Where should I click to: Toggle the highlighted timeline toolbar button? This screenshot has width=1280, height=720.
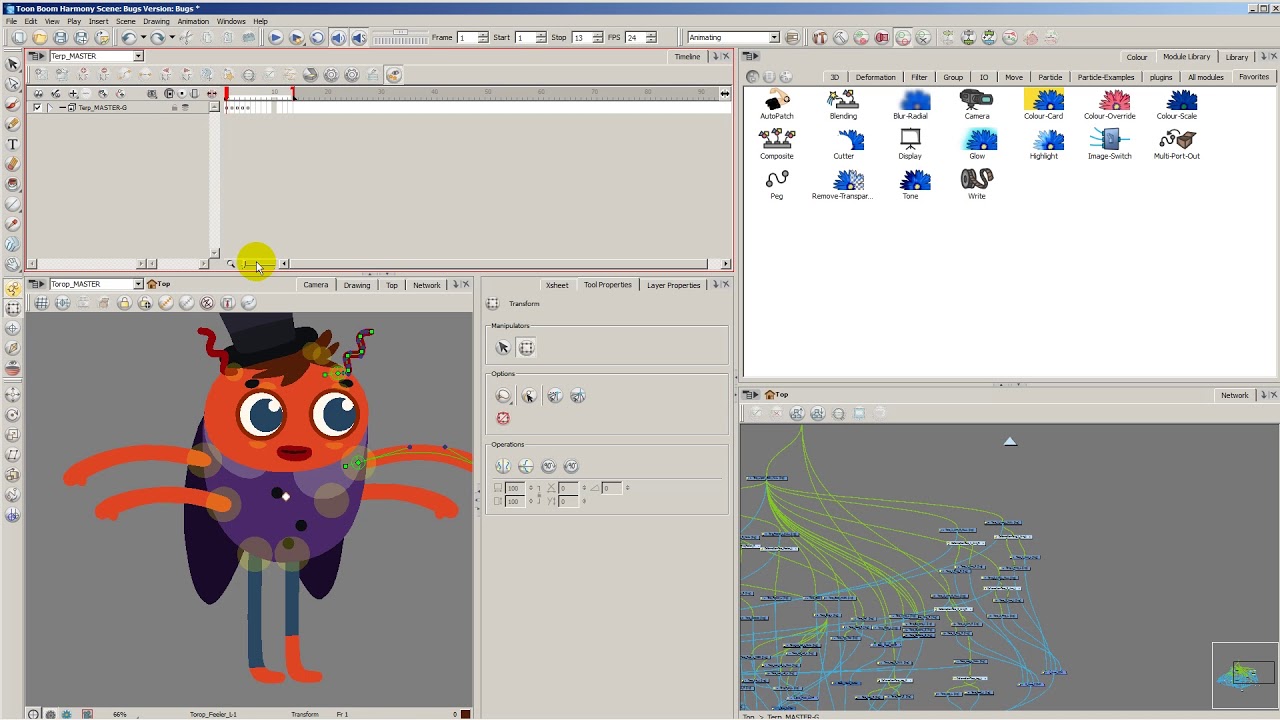[x=394, y=74]
